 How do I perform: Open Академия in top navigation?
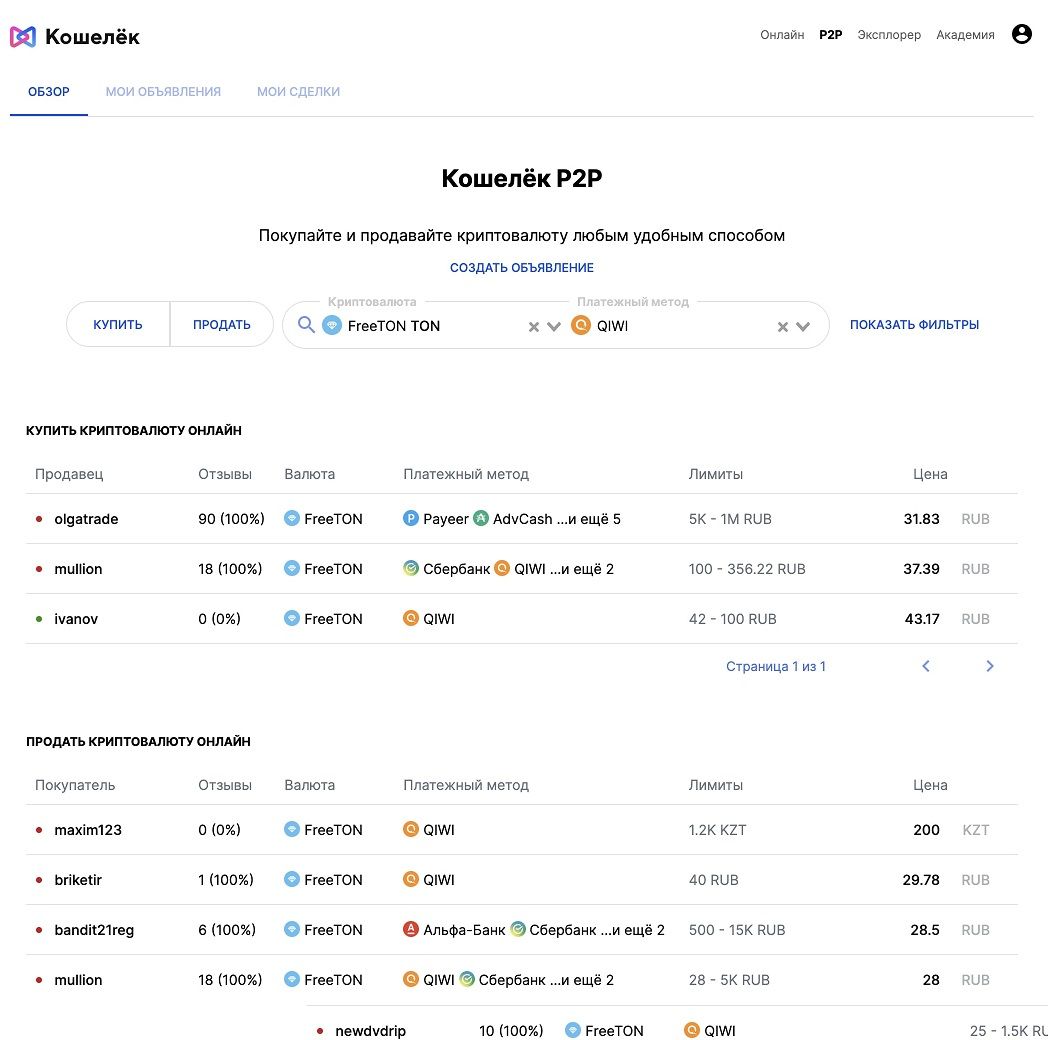(x=965, y=35)
